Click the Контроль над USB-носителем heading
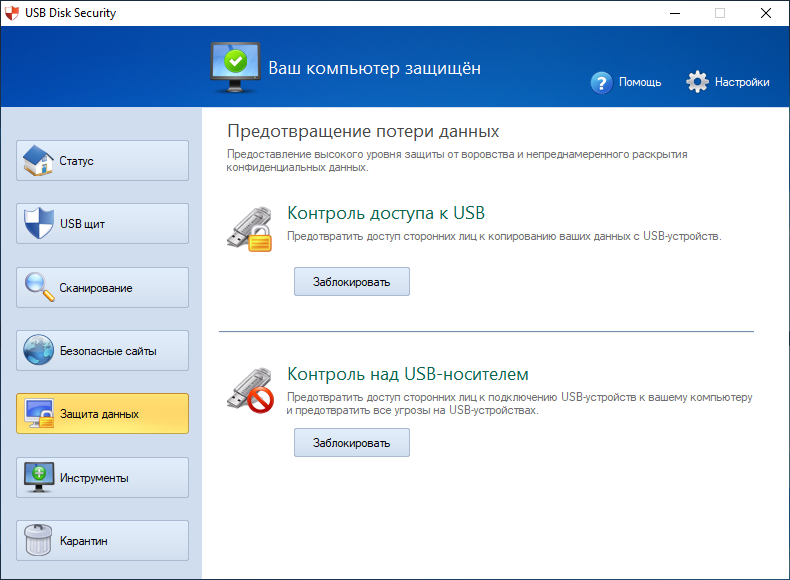The image size is (790, 580). [408, 374]
